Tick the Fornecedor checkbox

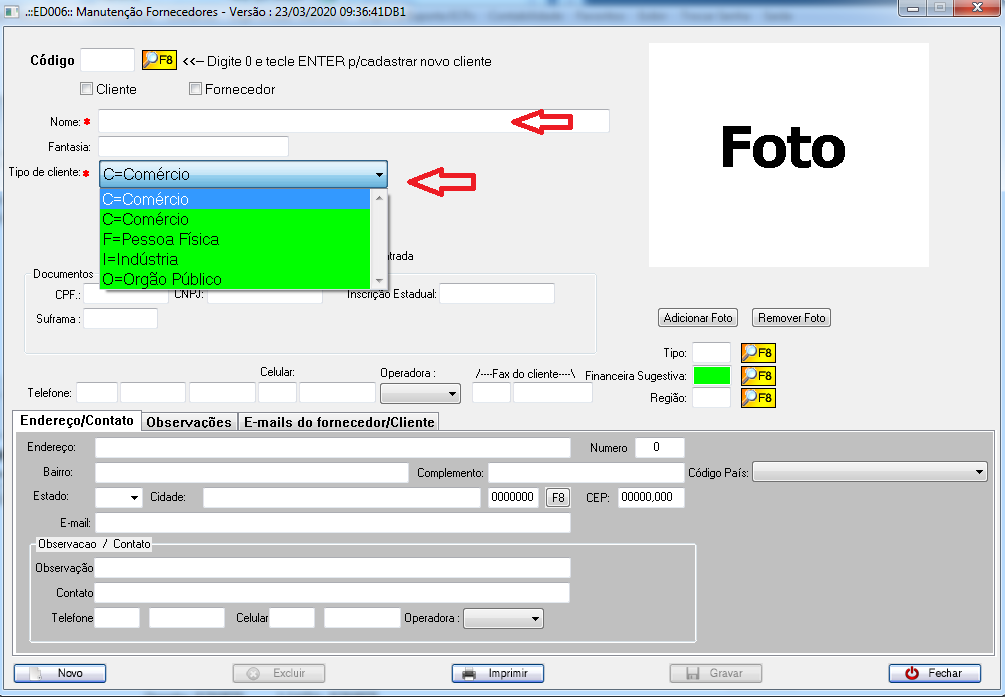[196, 89]
